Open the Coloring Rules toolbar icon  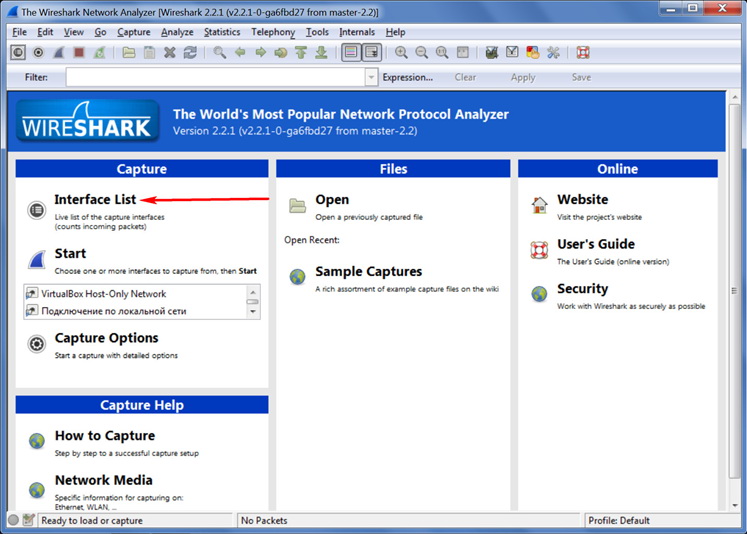[x=532, y=53]
